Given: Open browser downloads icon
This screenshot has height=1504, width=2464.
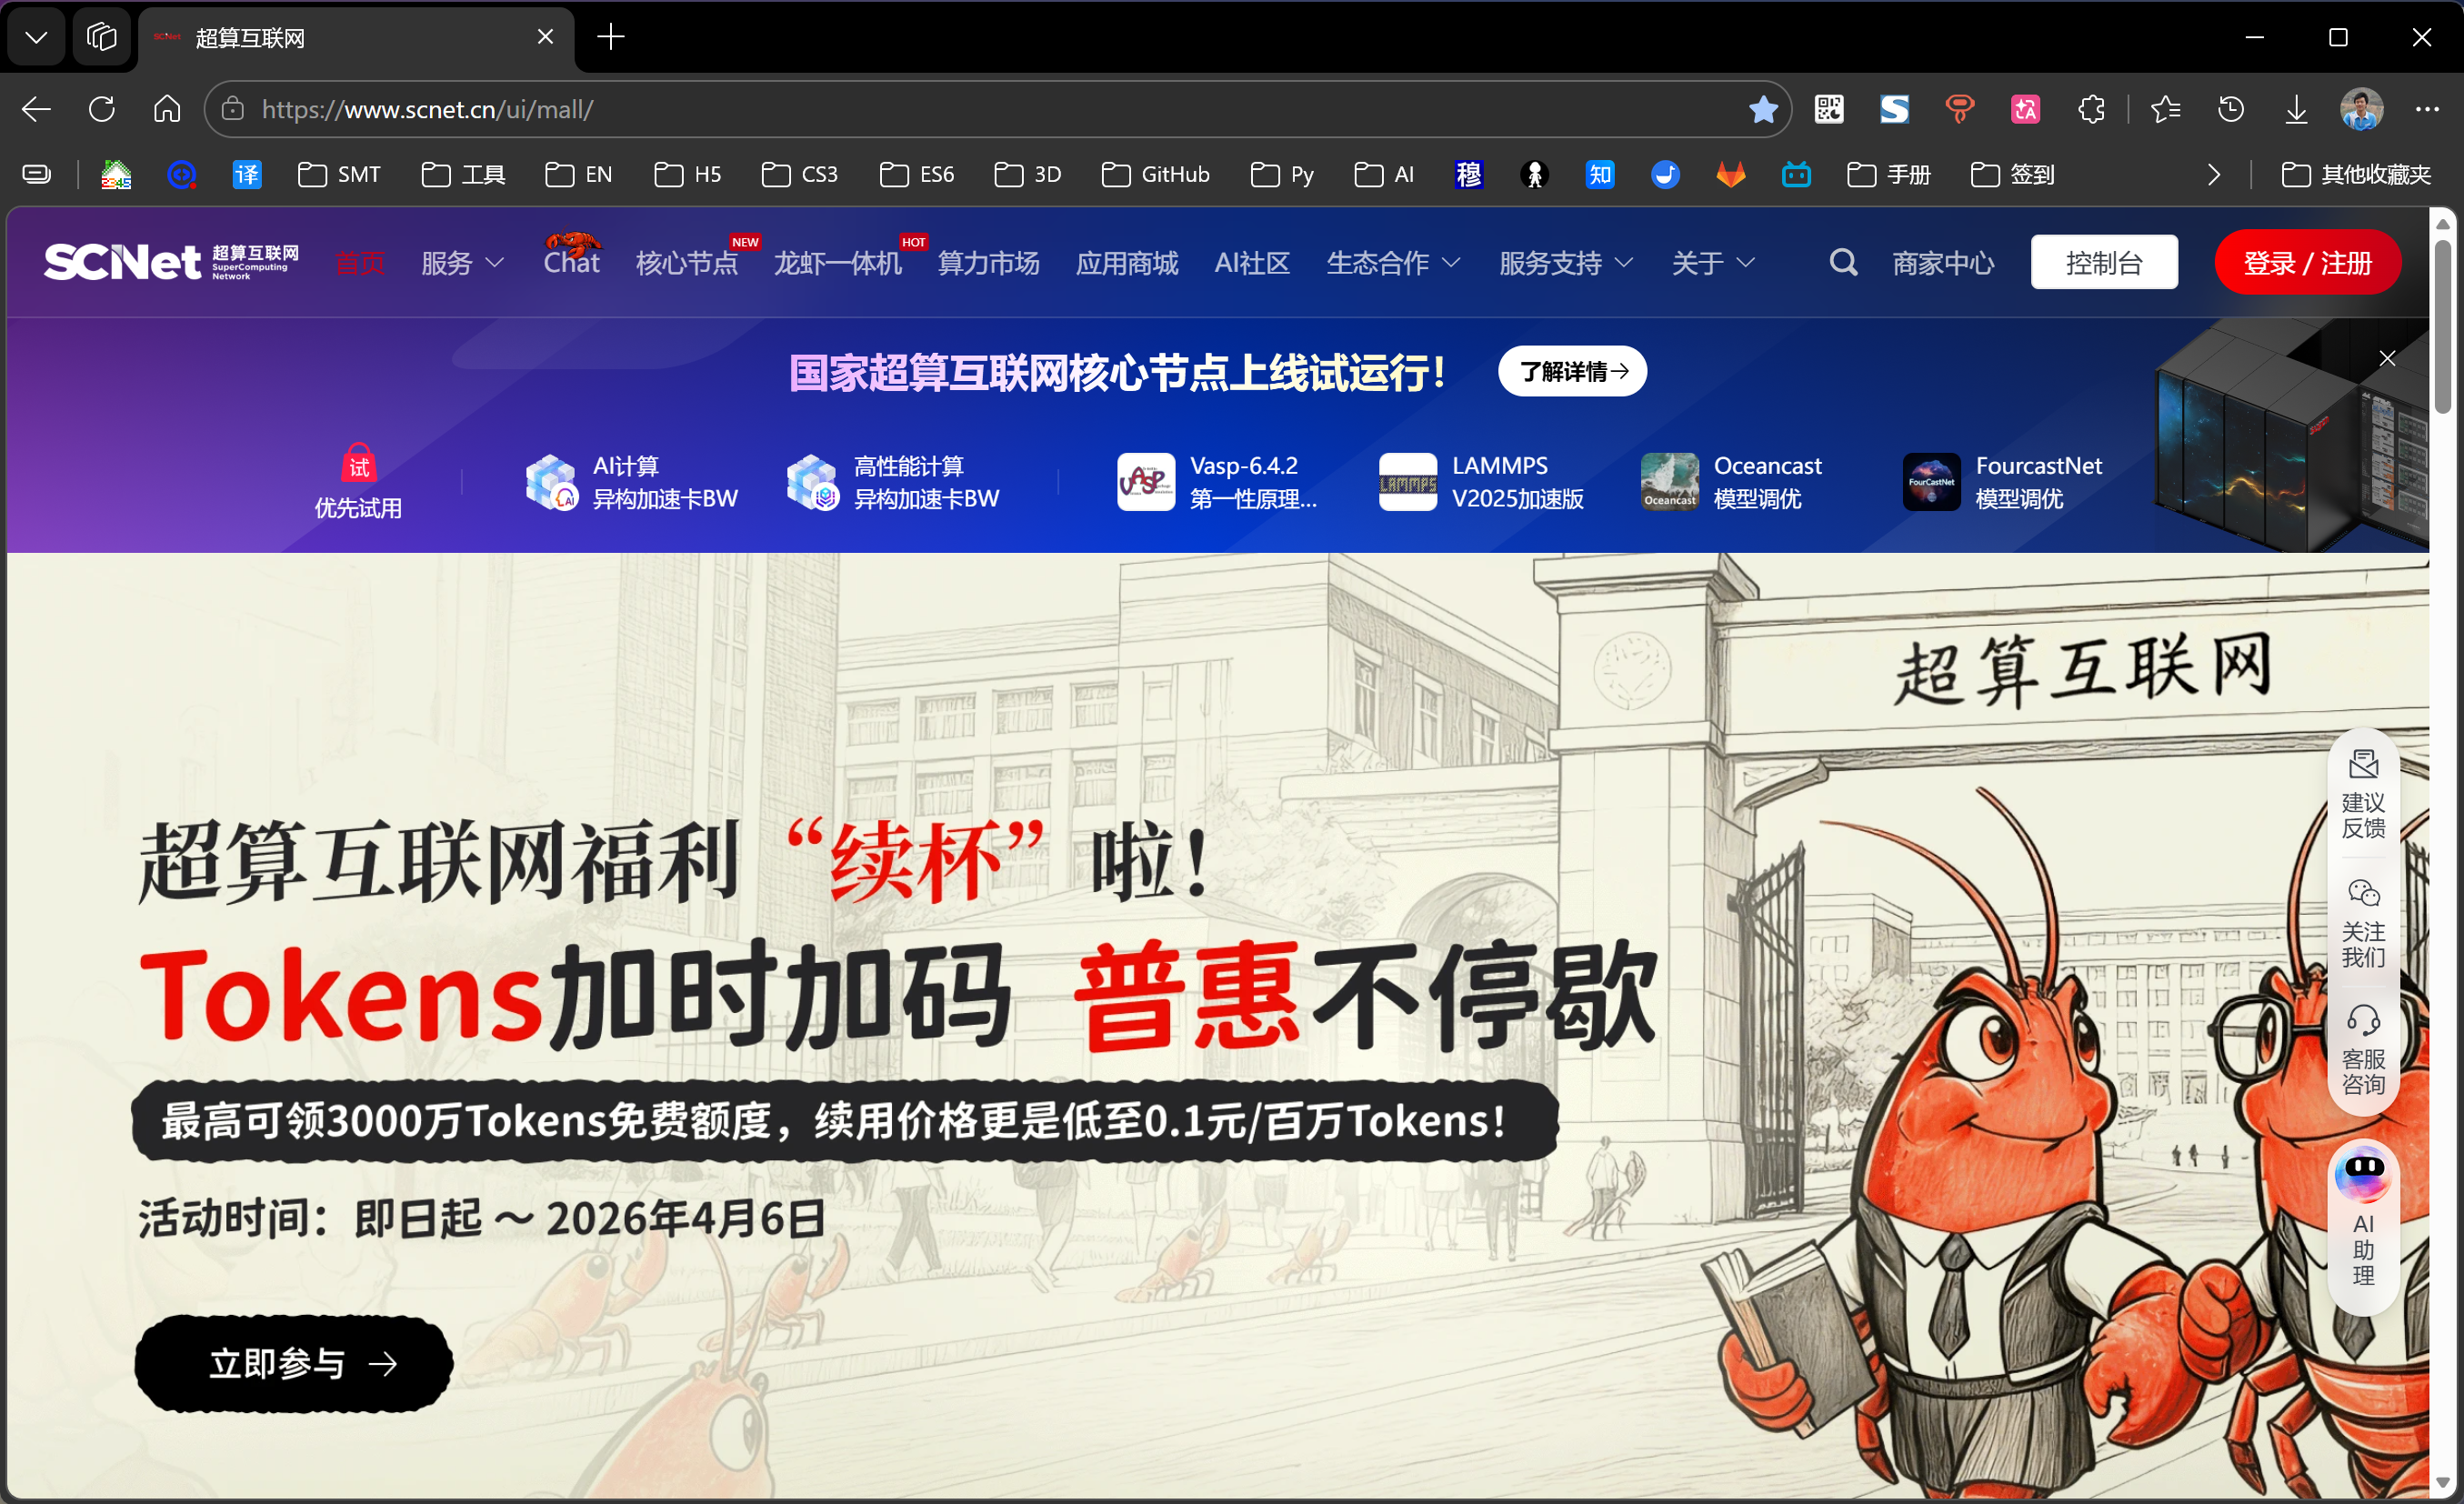Looking at the screenshot, I should pos(2296,109).
